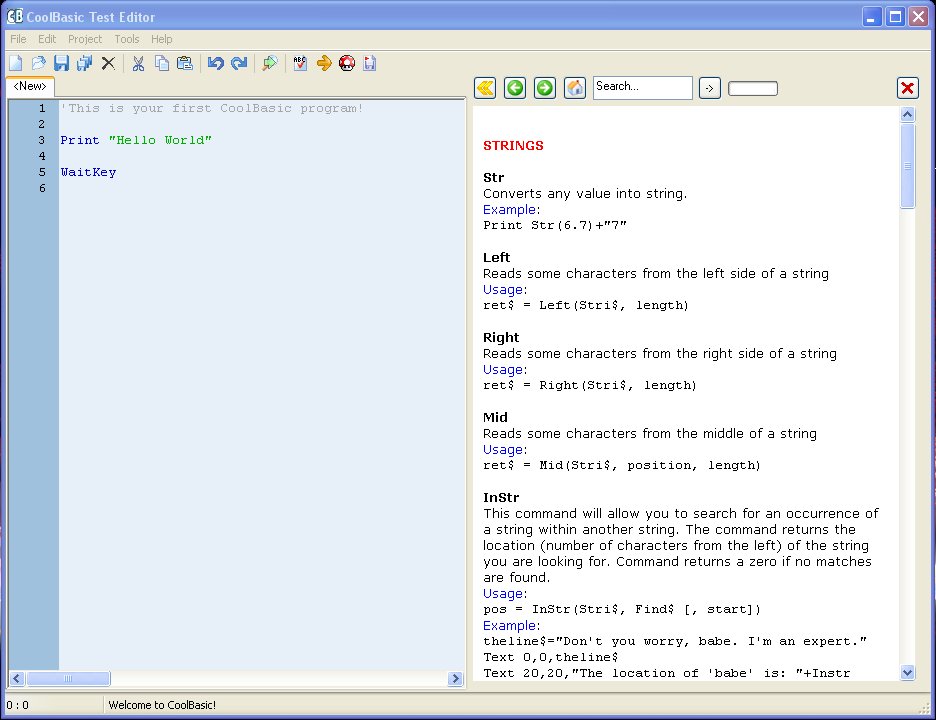Click the comment line 'This is your first CoolBasic program!
This screenshot has width=936, height=720.
212,108
